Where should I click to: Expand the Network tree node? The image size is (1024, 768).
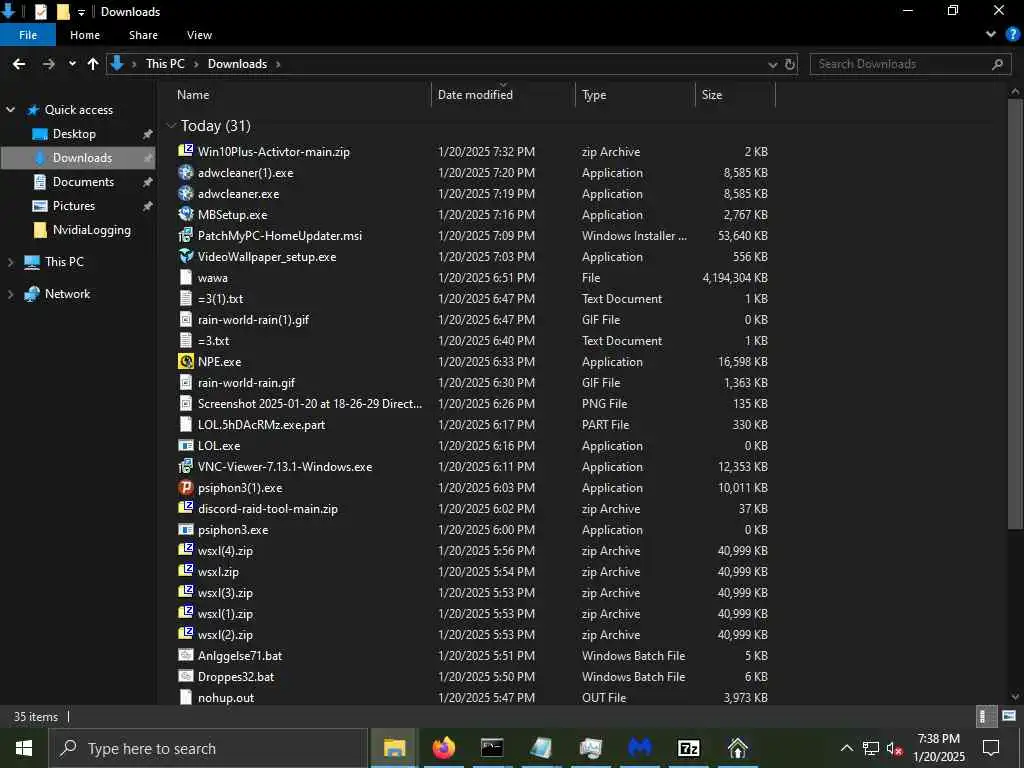pyautogui.click(x=10, y=294)
